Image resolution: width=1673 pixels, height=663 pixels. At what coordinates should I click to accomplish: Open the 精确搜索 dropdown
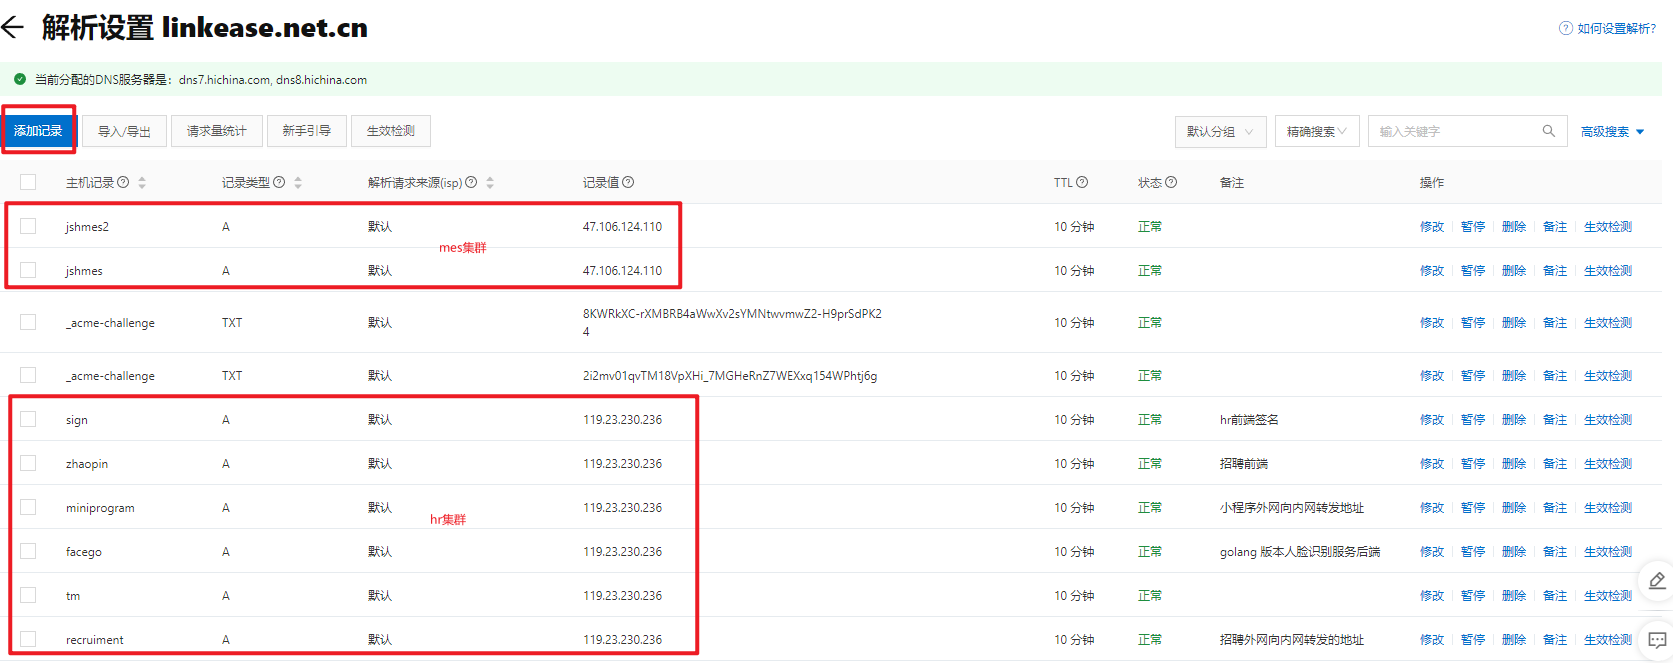tap(1316, 131)
